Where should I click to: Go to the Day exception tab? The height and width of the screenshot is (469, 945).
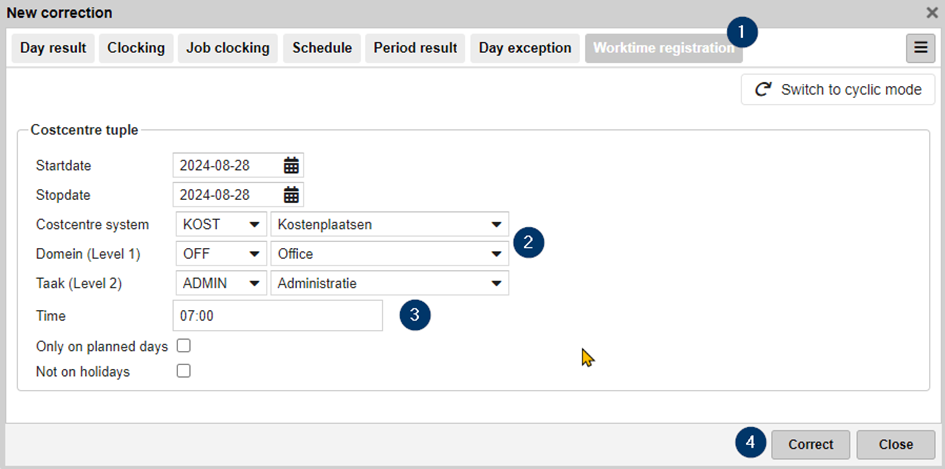point(525,48)
